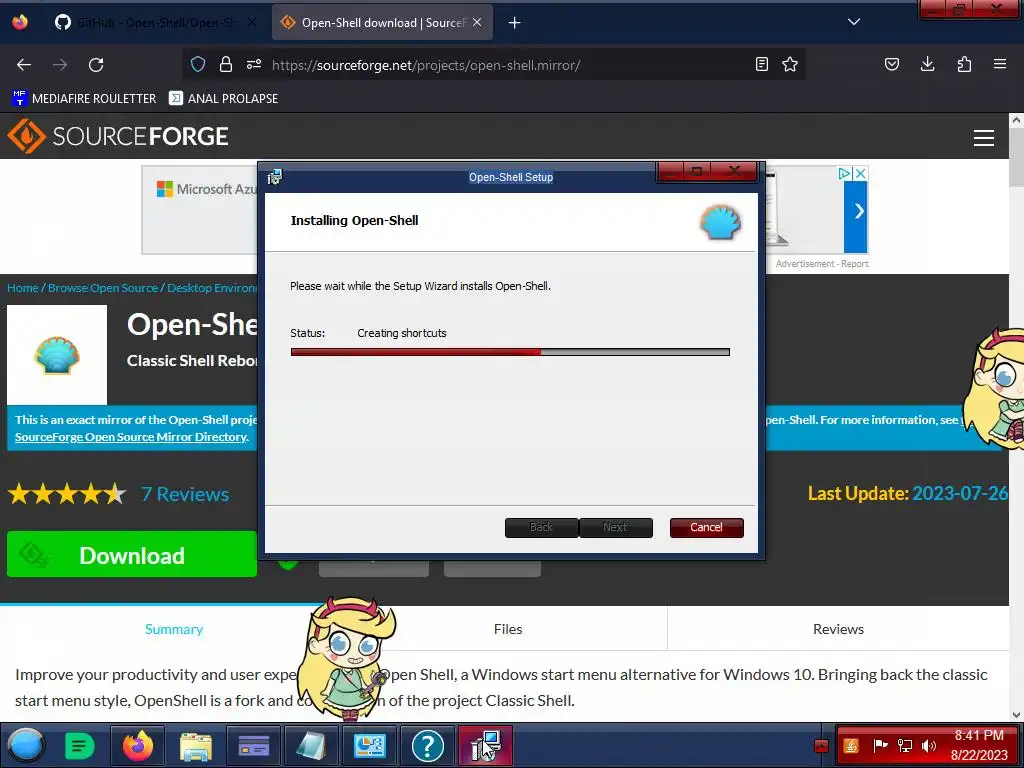The height and width of the screenshot is (768, 1024).
Task: Click the Home breadcrumb link
Action: point(23,288)
